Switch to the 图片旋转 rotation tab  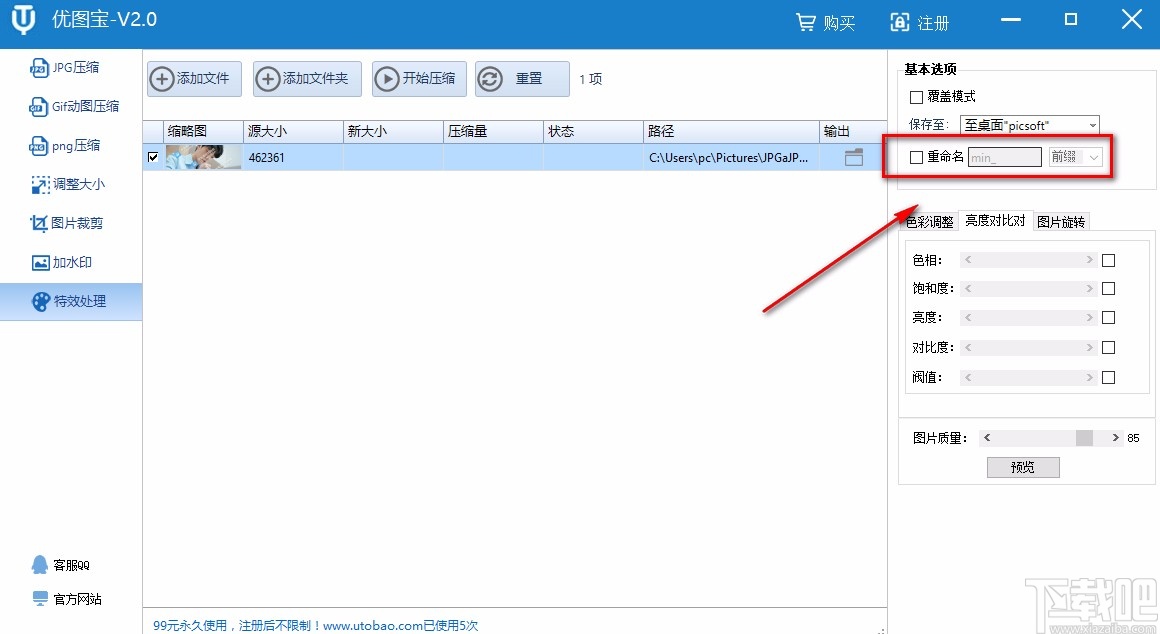[1061, 221]
